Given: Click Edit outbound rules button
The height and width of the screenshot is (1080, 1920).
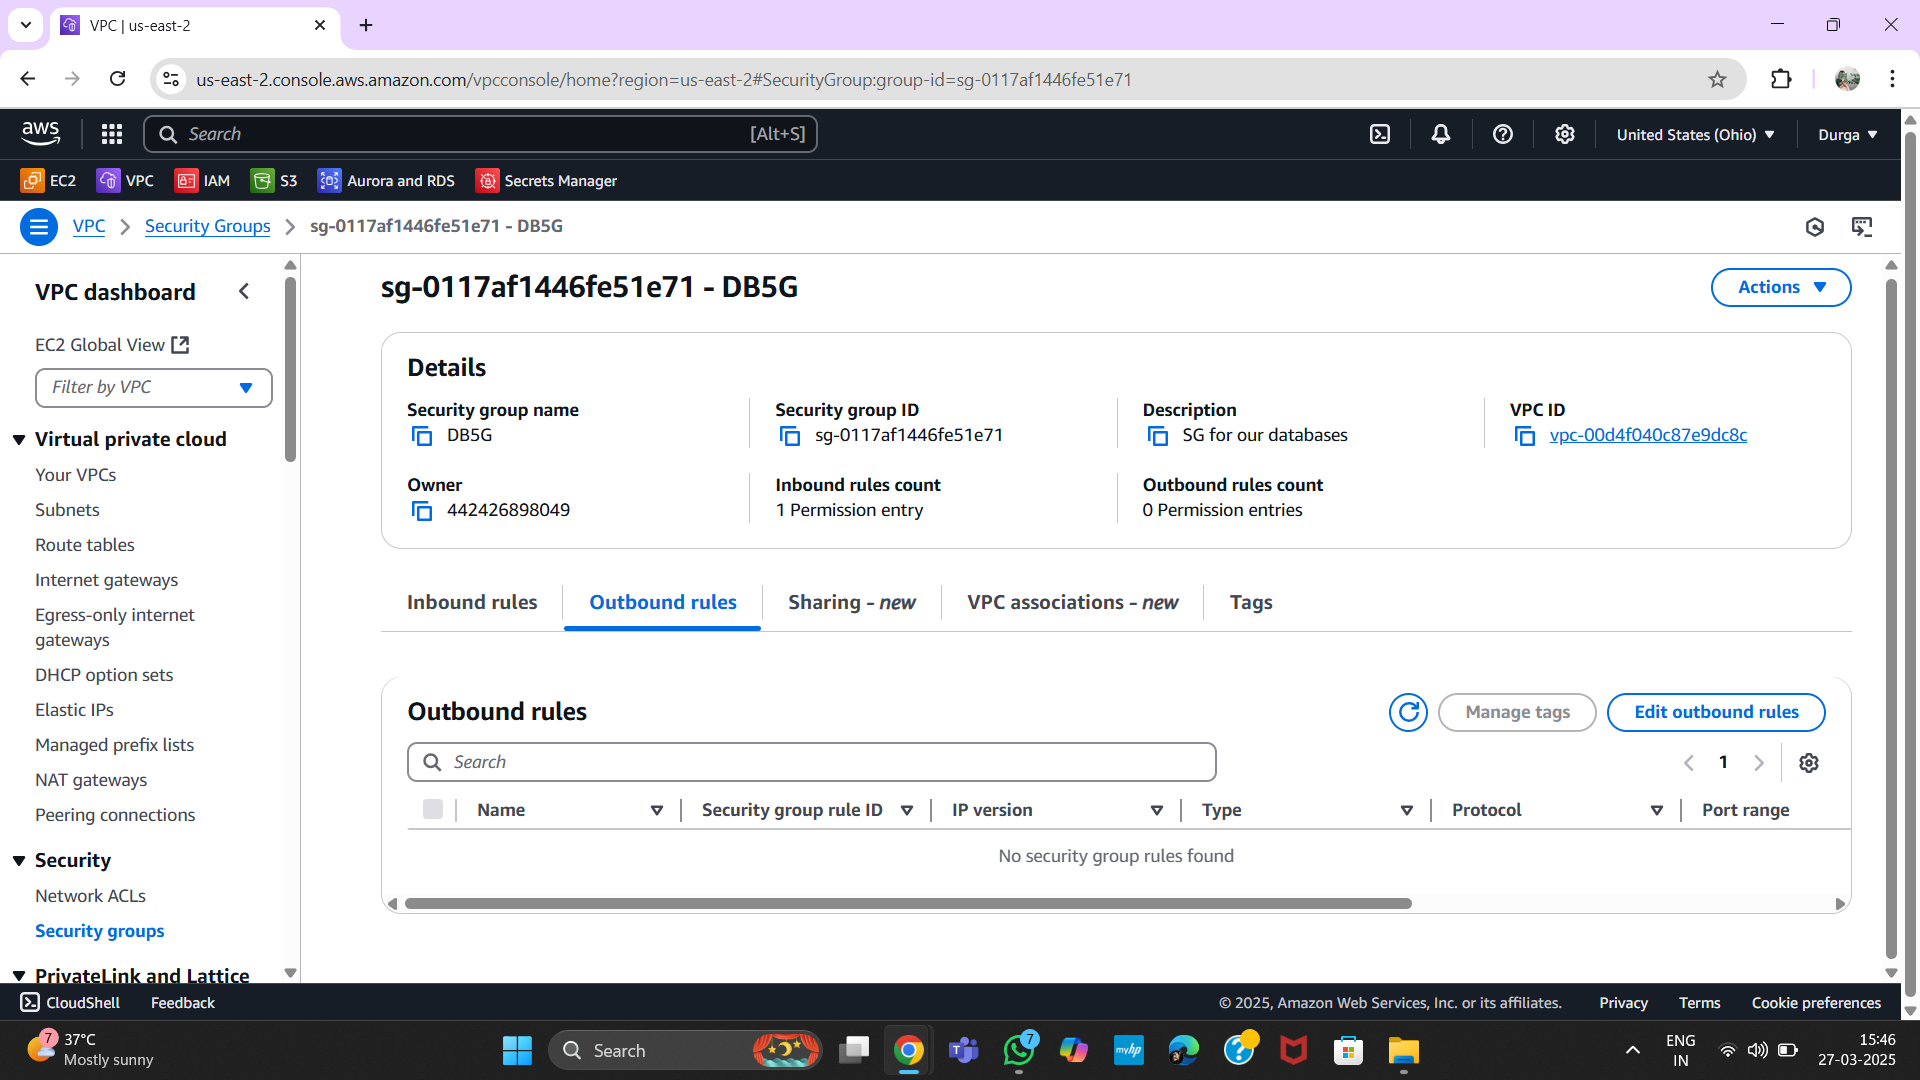Looking at the screenshot, I should [x=1716, y=712].
